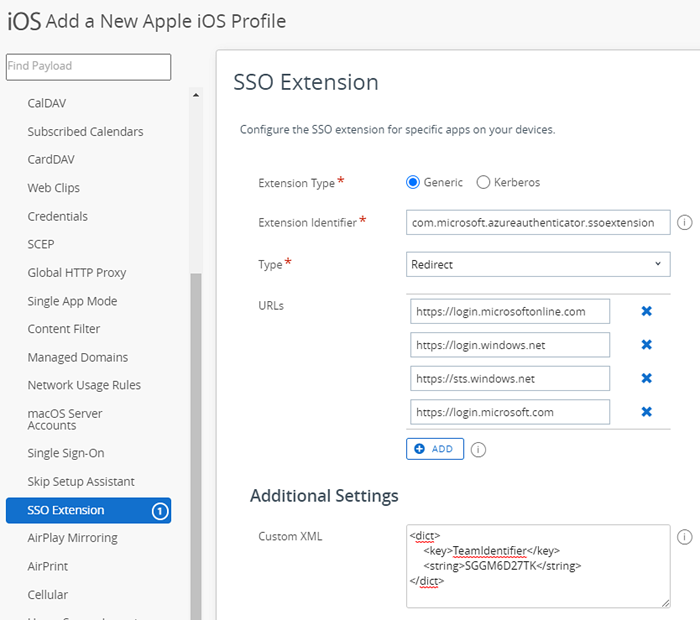The image size is (700, 620).
Task: Edit the login.microsoftonline.com URL field
Action: pyautogui.click(x=510, y=311)
